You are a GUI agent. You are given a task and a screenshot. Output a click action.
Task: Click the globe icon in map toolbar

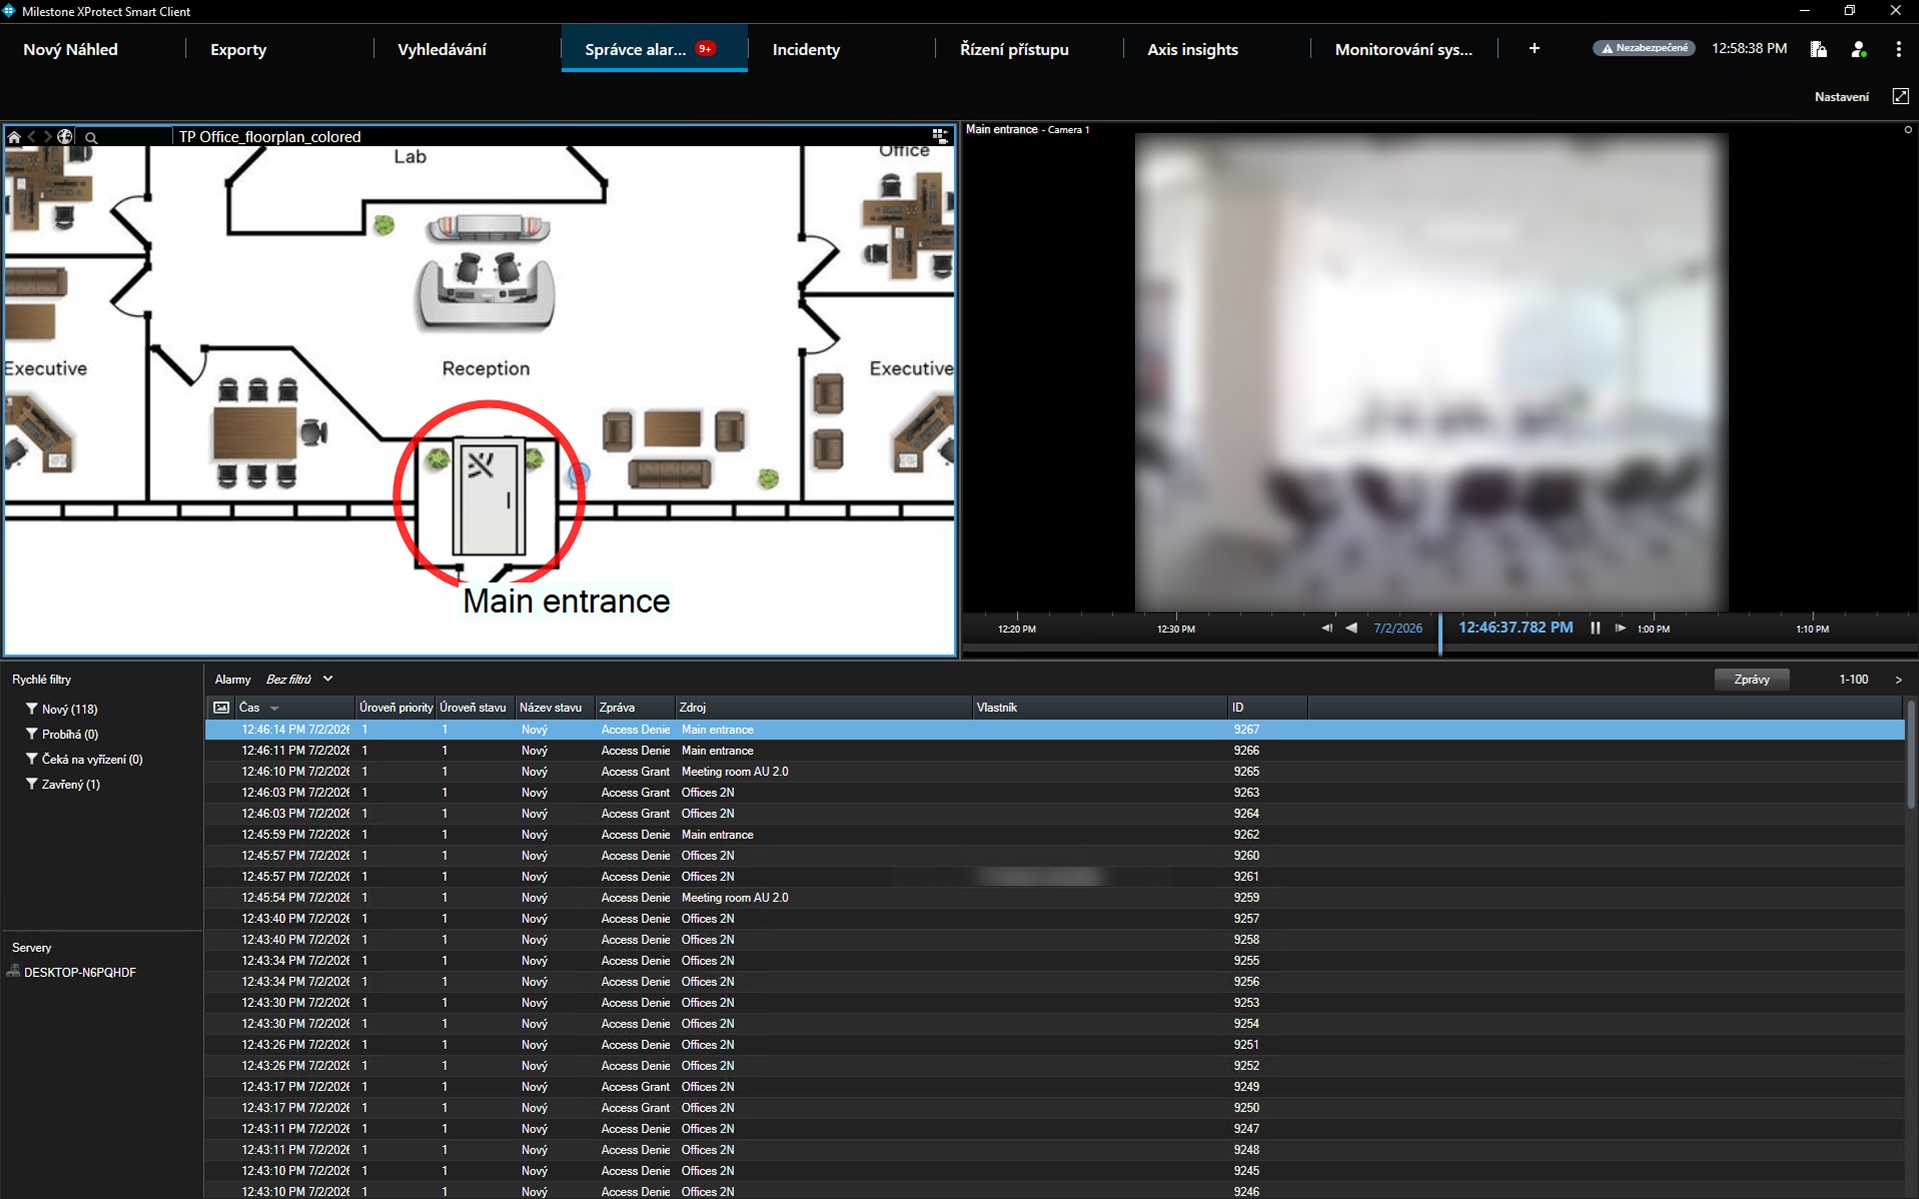tap(65, 137)
